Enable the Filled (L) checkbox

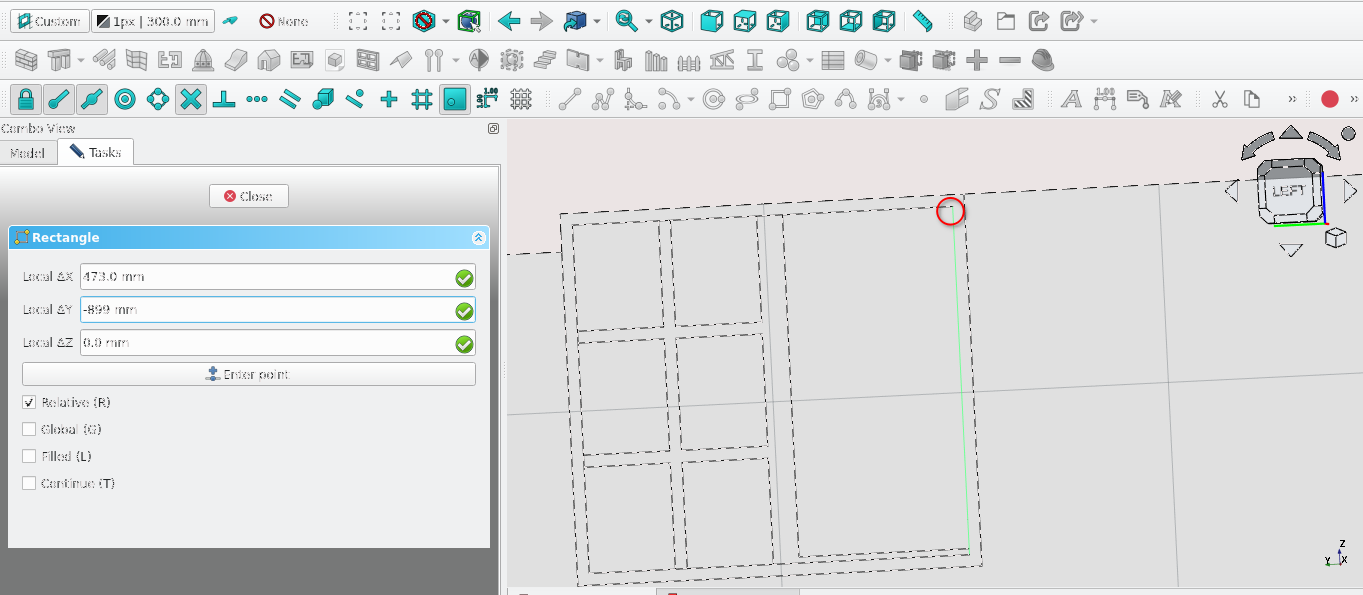pos(29,456)
